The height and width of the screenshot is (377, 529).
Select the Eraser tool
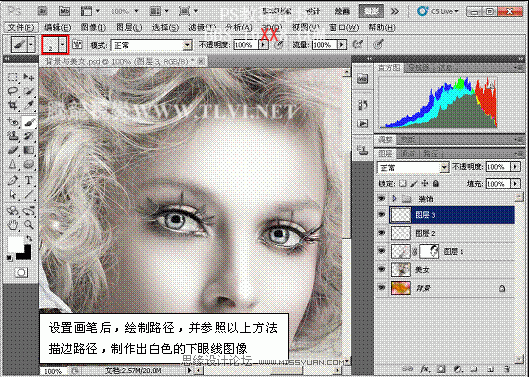coord(12,150)
